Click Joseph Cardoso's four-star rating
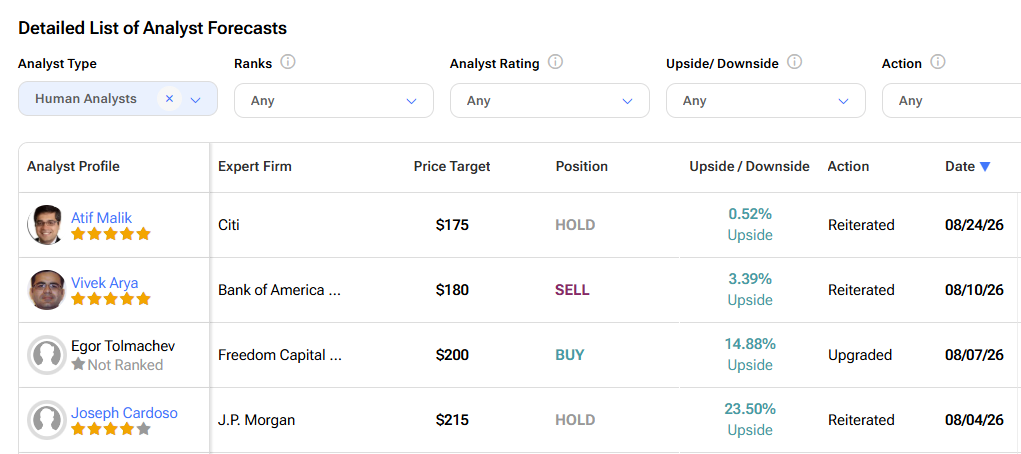 pyautogui.click(x=111, y=429)
